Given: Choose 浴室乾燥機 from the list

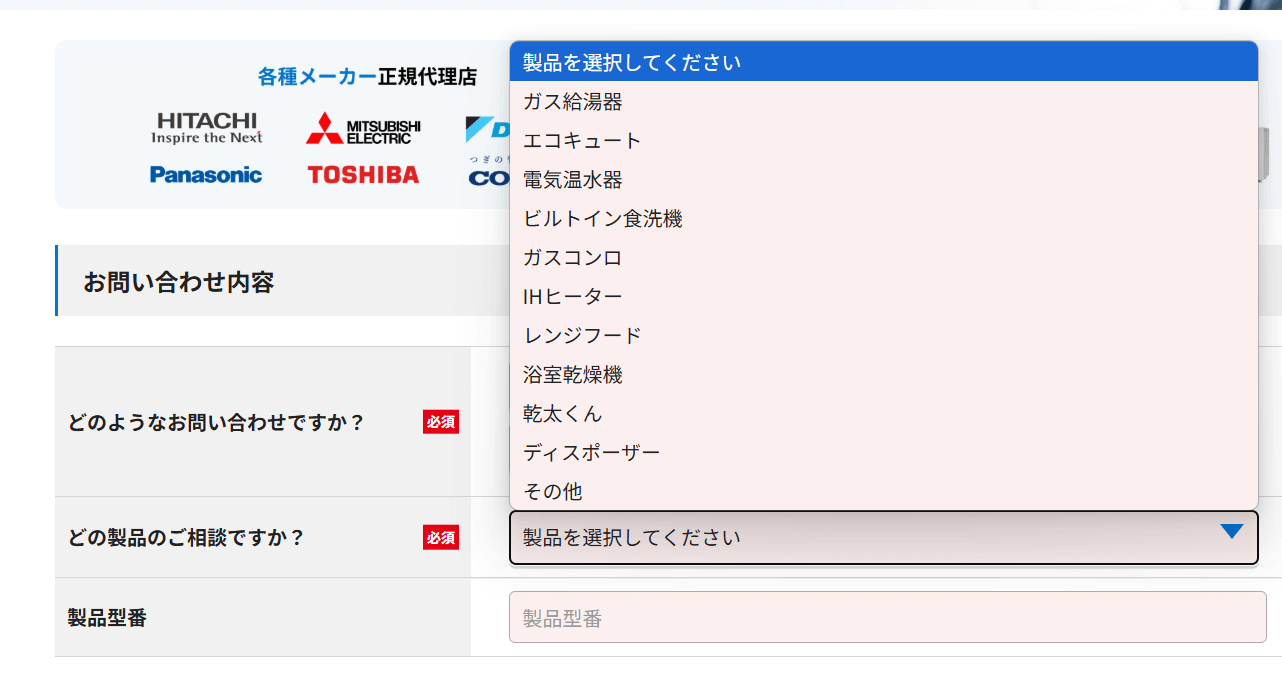Looking at the screenshot, I should pyautogui.click(x=572, y=375).
